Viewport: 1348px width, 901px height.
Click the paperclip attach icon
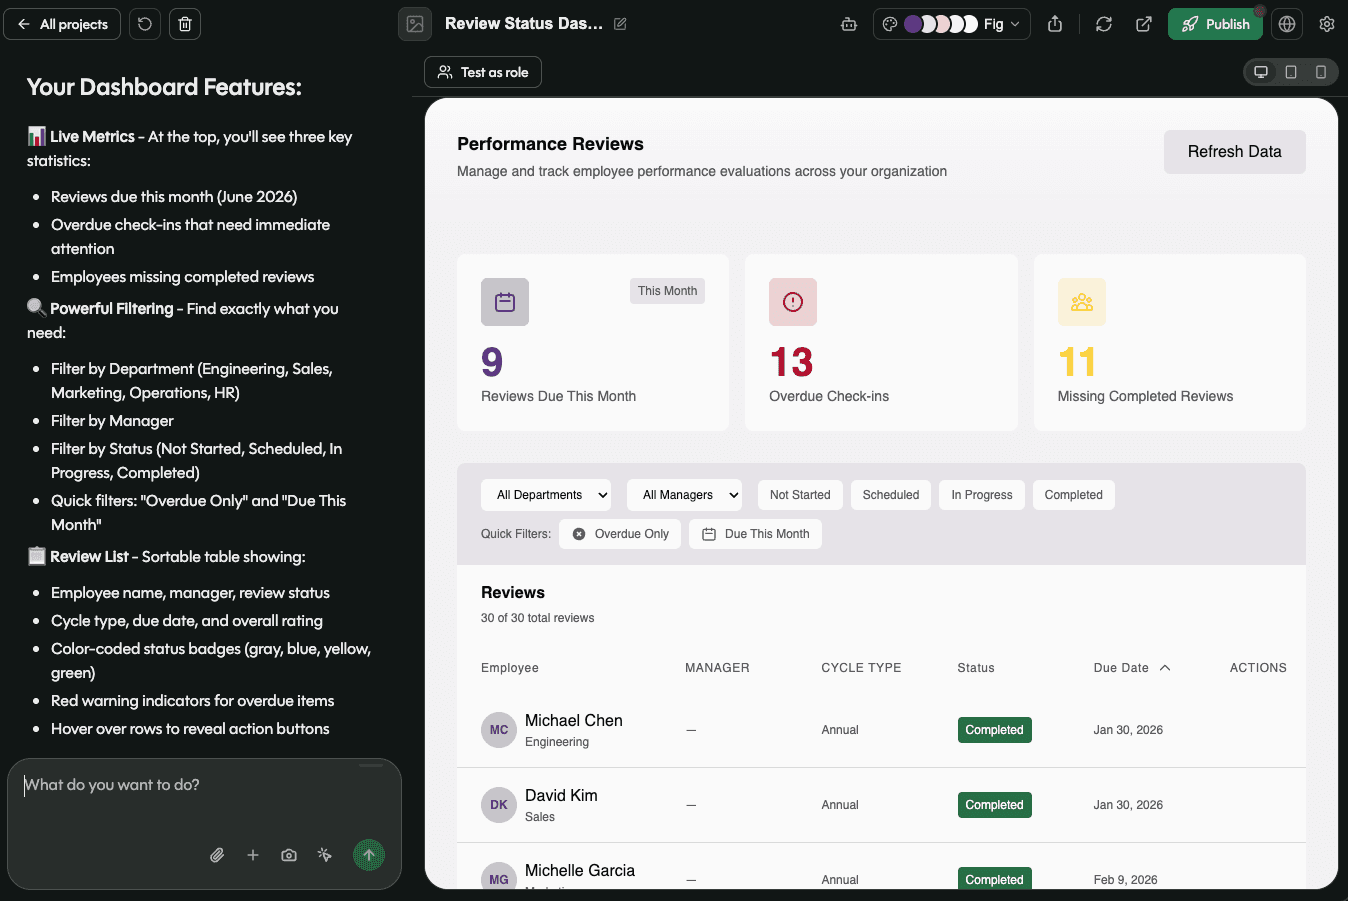coord(217,855)
